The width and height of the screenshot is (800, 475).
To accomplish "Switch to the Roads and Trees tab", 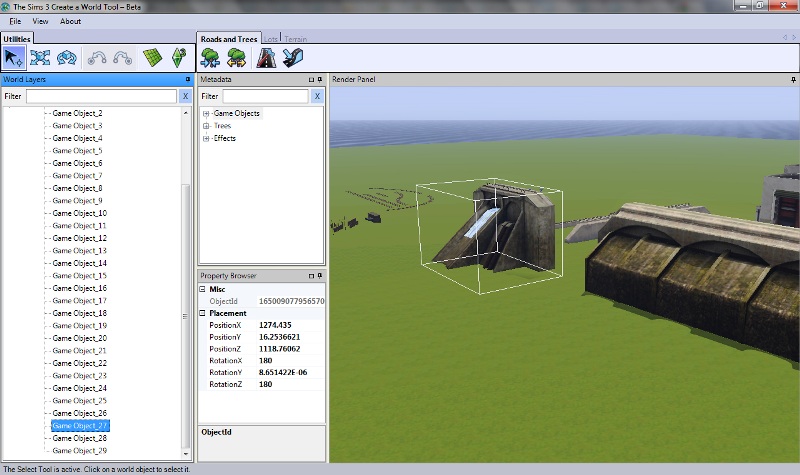I will tap(229, 39).
